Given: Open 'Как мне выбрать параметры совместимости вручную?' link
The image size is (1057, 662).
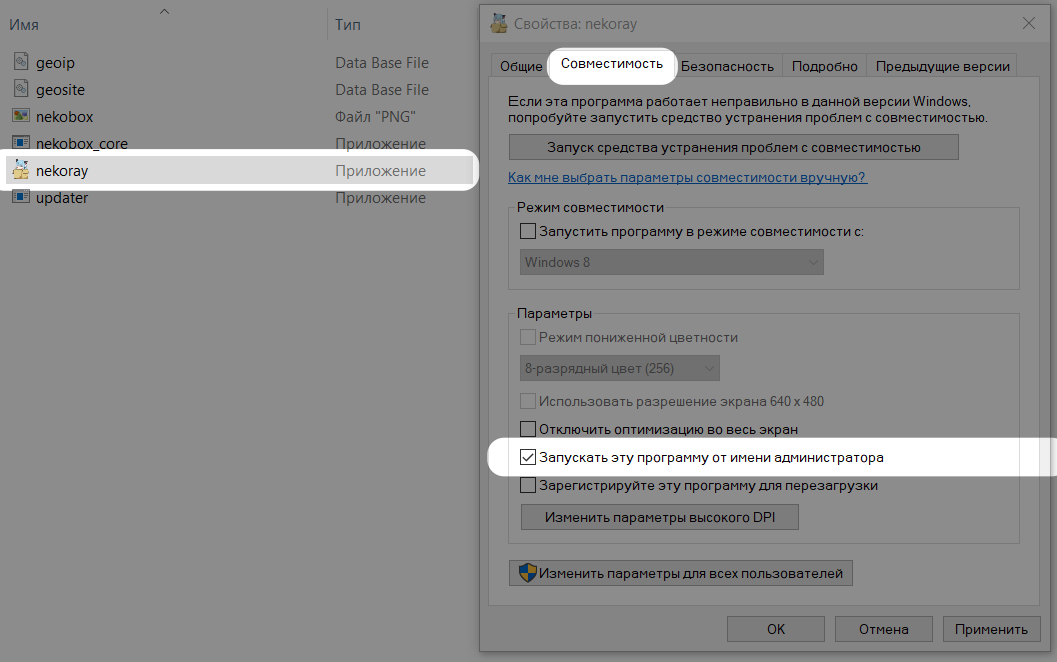Looking at the screenshot, I should tap(687, 177).
